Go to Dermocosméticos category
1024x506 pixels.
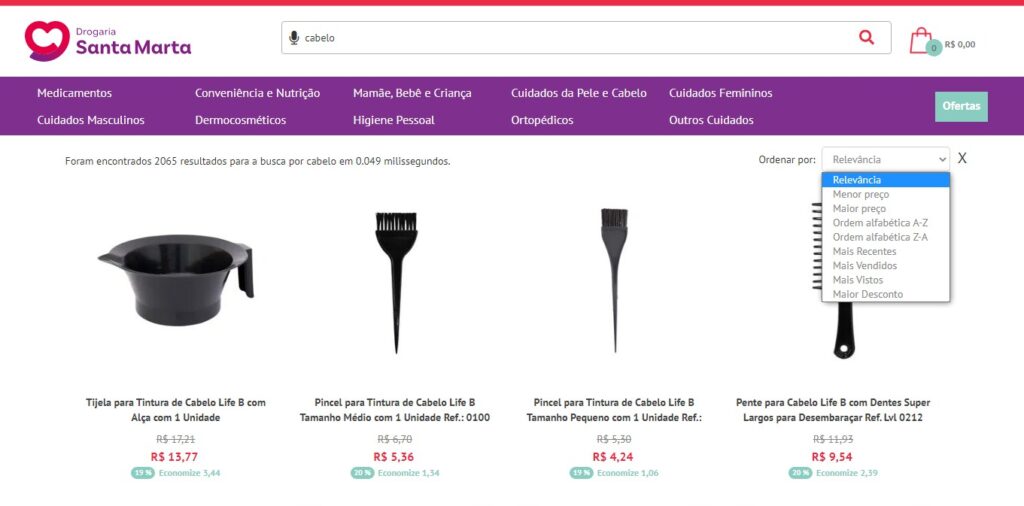click(240, 120)
